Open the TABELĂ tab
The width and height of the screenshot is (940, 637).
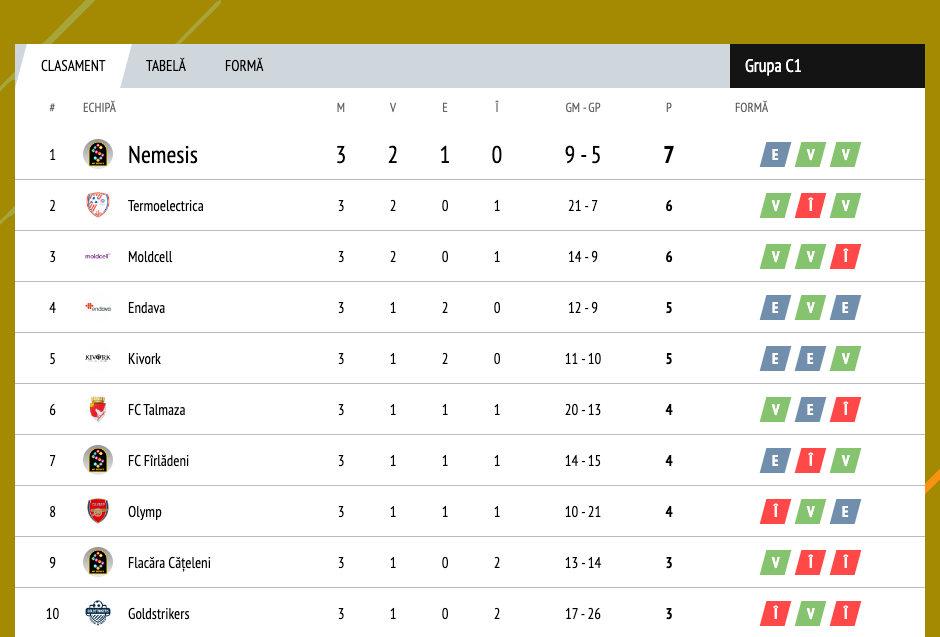tap(166, 66)
